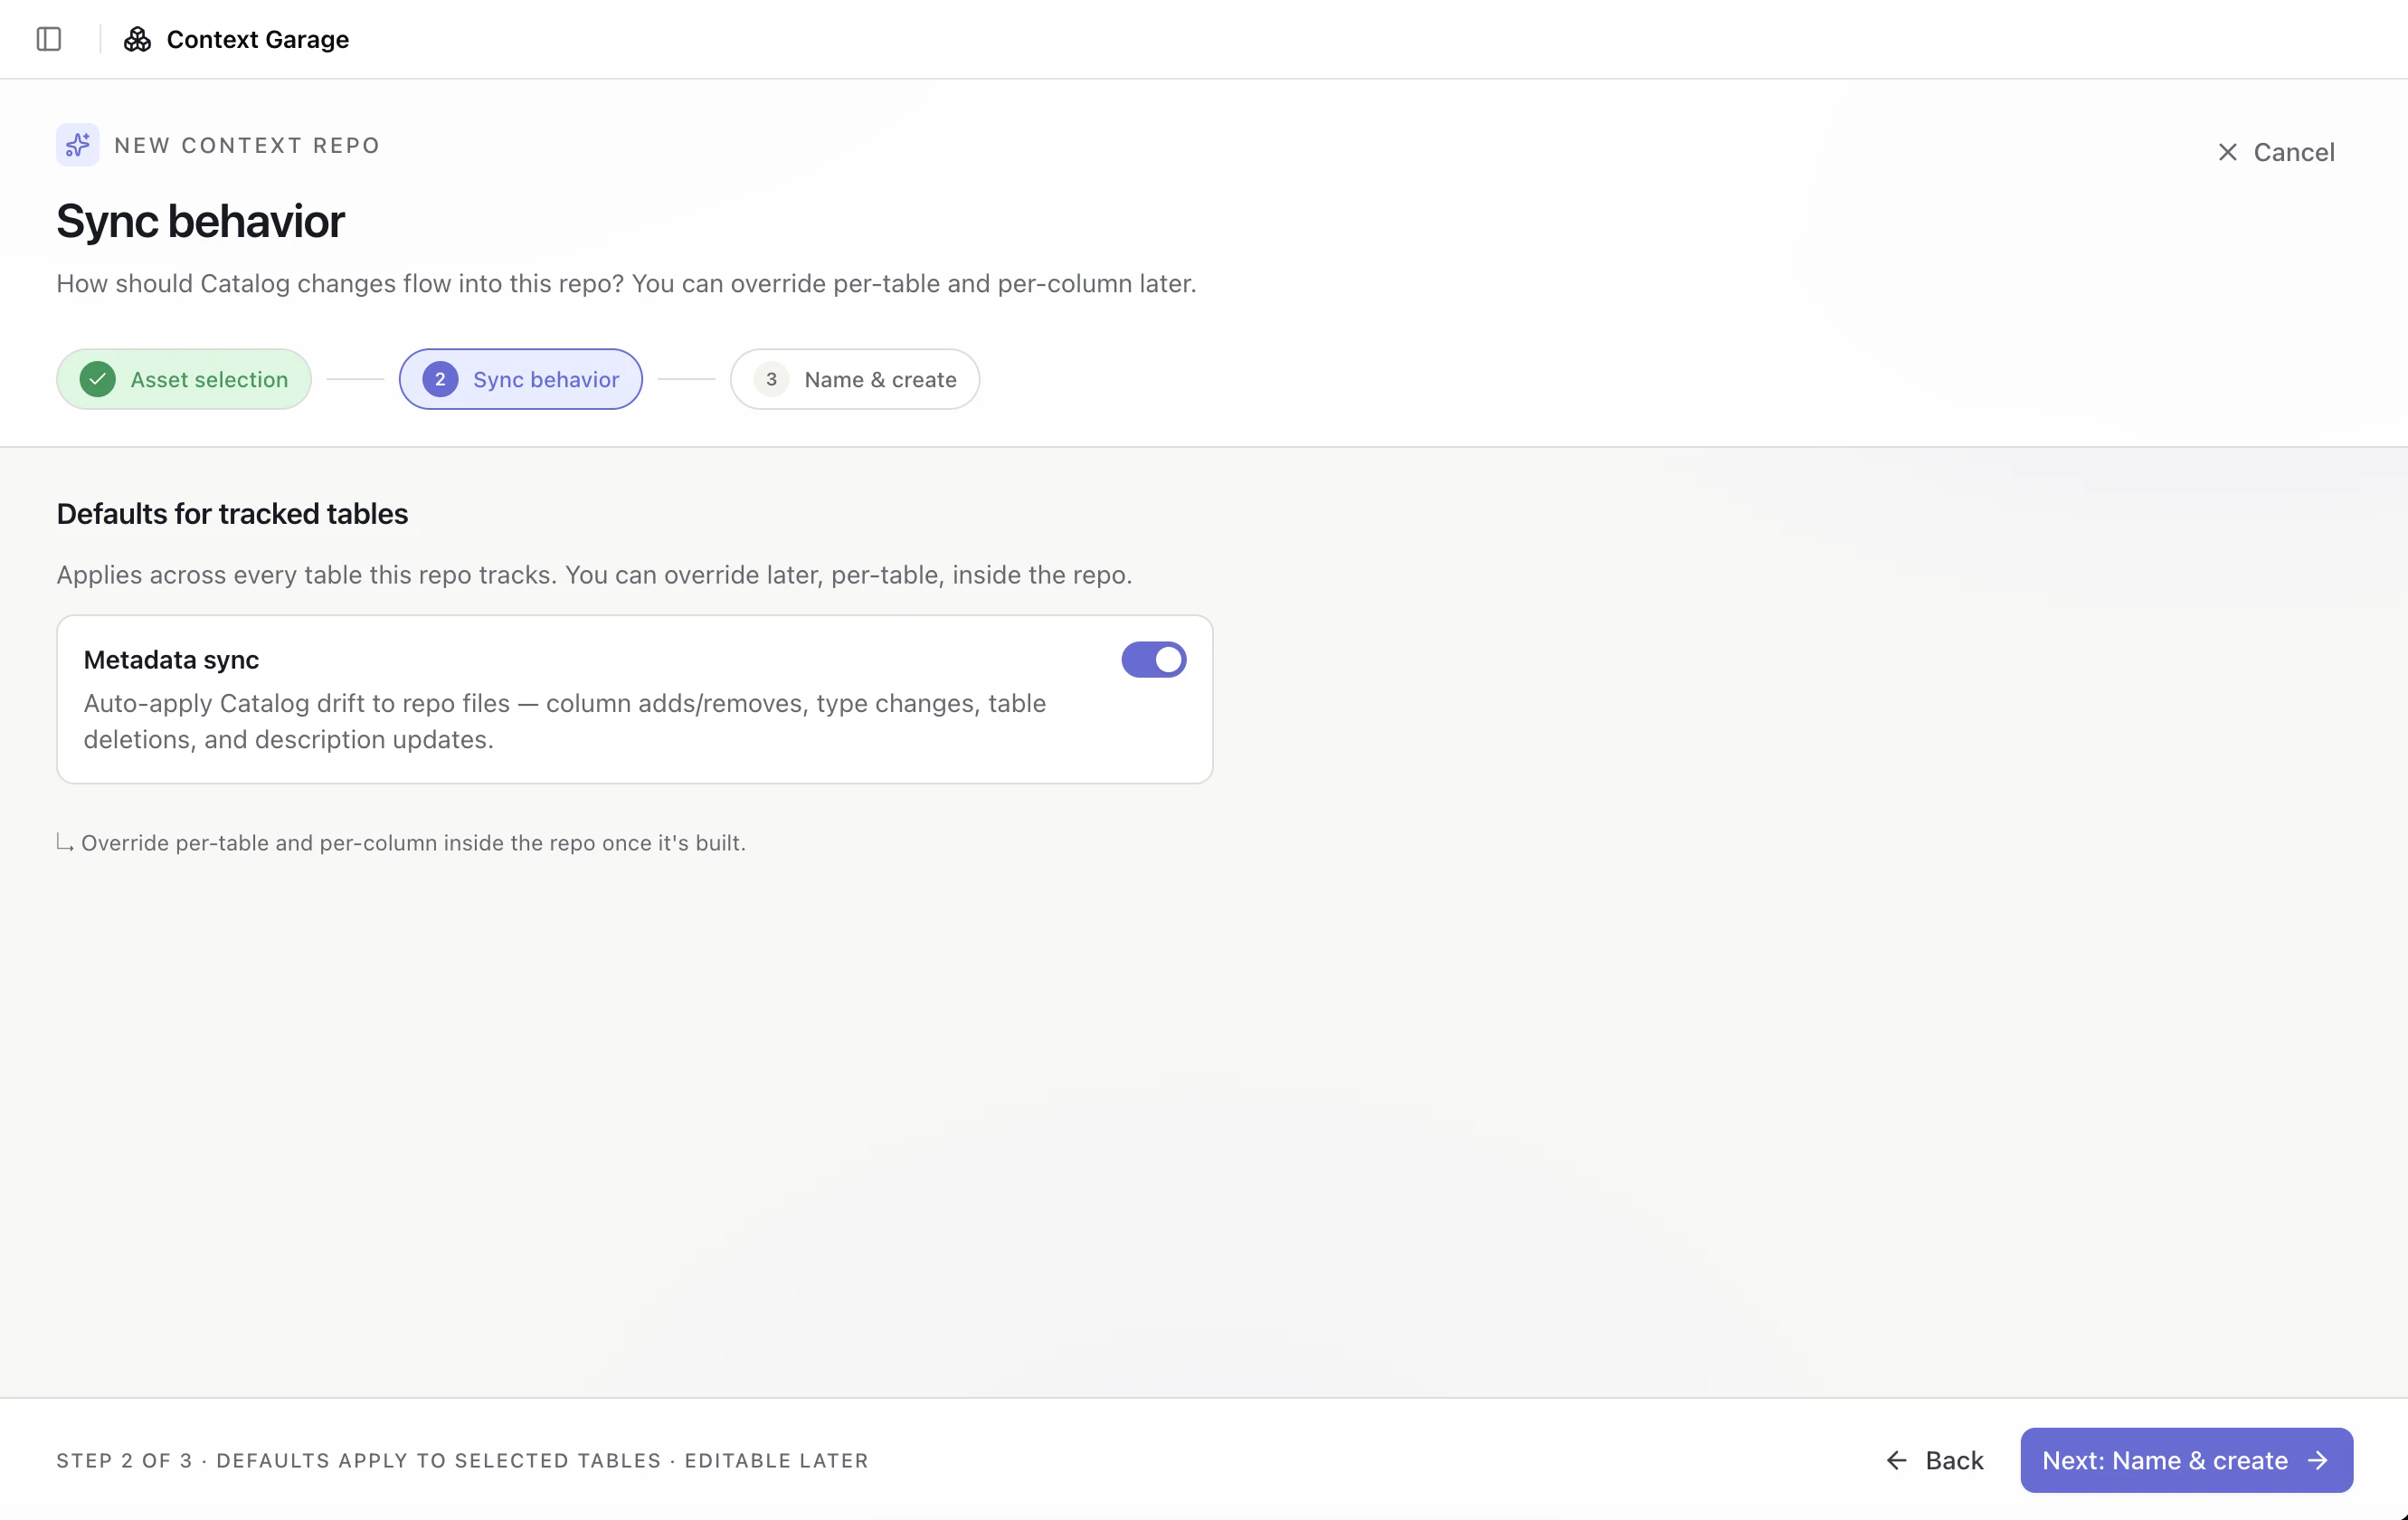Click the Step 2 of 3 footer text
Viewport: 2408px width, 1520px height.
coord(462,1460)
